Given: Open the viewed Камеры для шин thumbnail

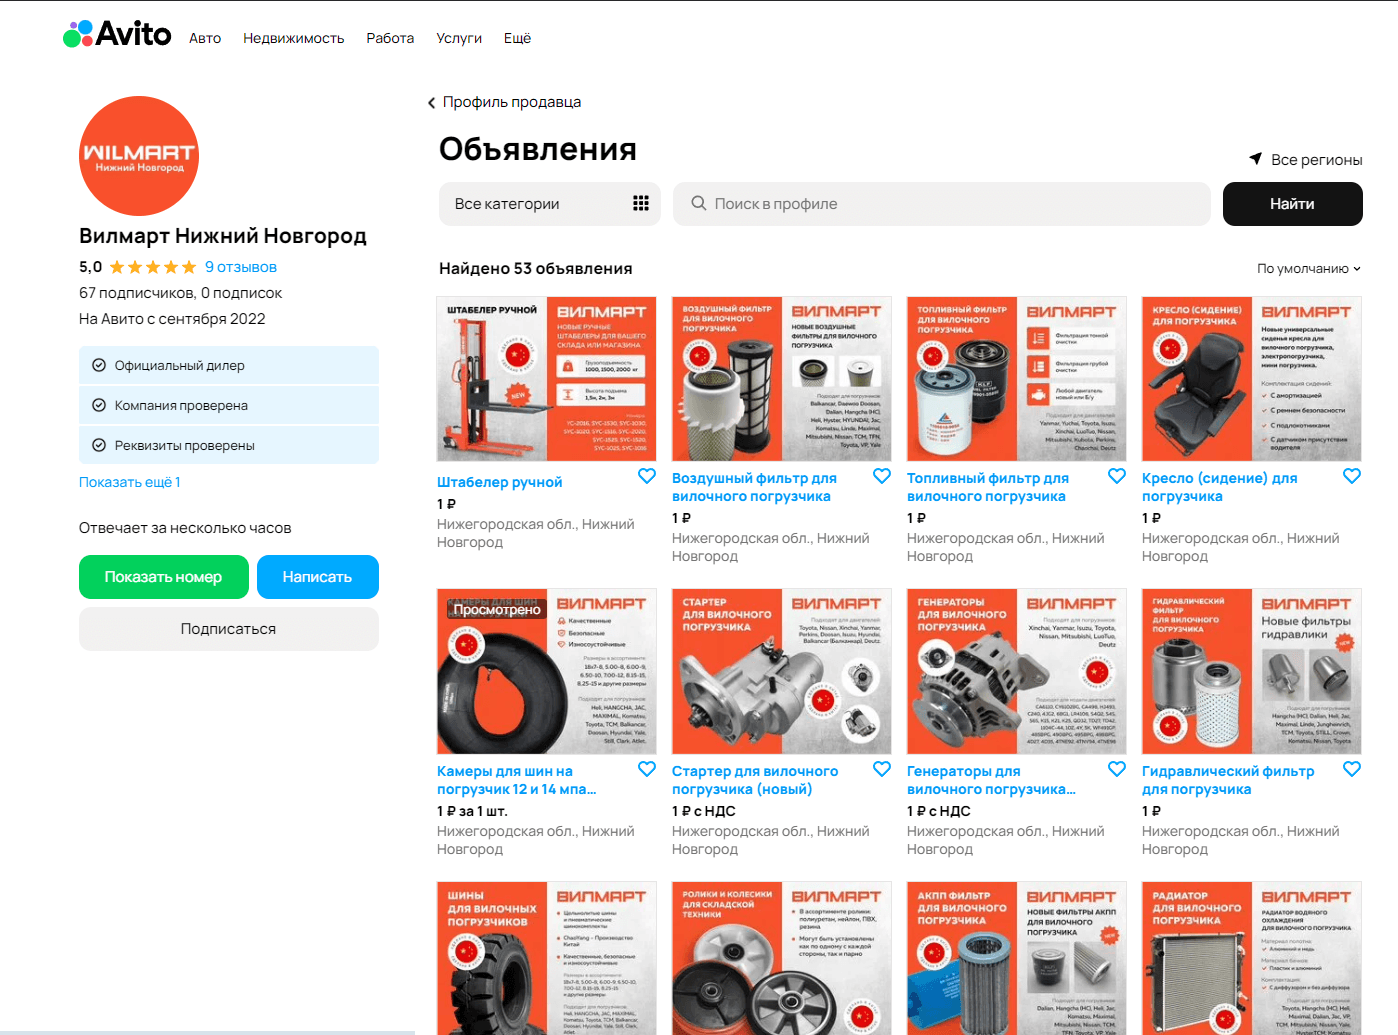Looking at the screenshot, I should tap(547, 671).
